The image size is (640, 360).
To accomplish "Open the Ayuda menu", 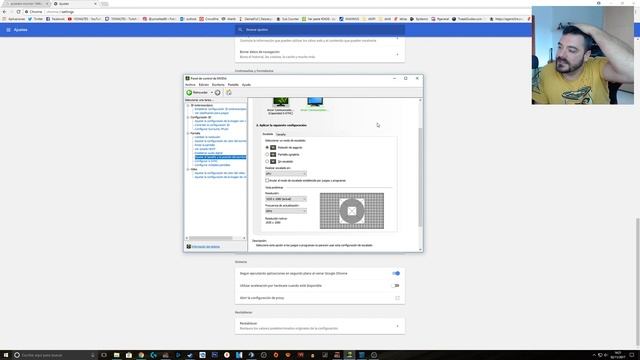I will tap(246, 85).
